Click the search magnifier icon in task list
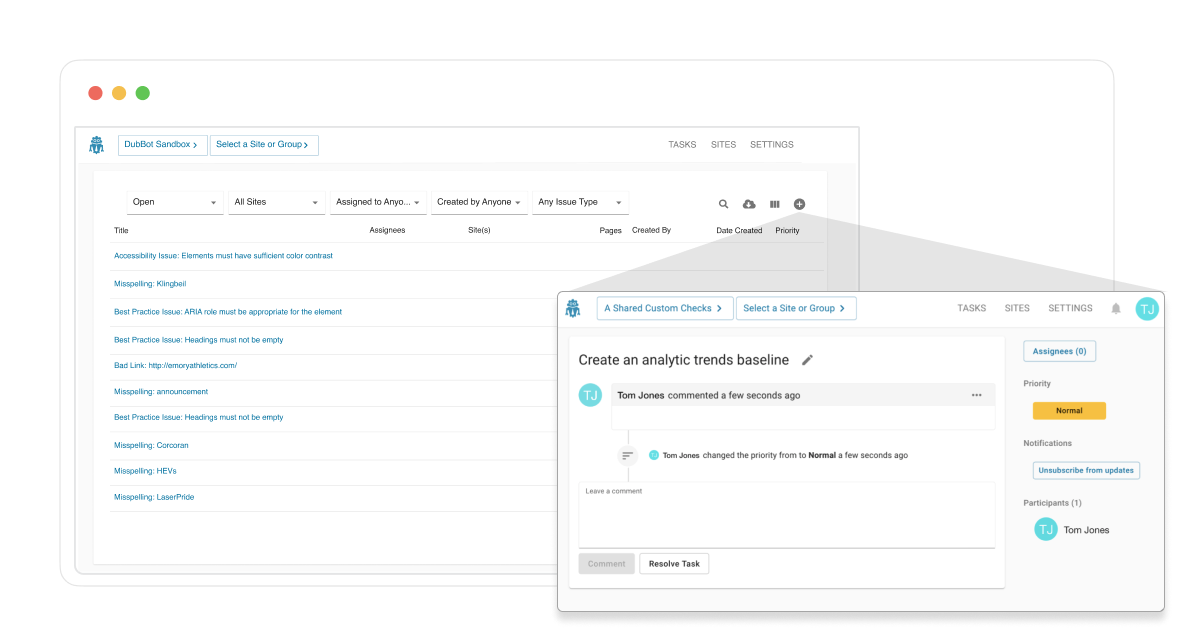The width and height of the screenshot is (1200, 640). 723,204
